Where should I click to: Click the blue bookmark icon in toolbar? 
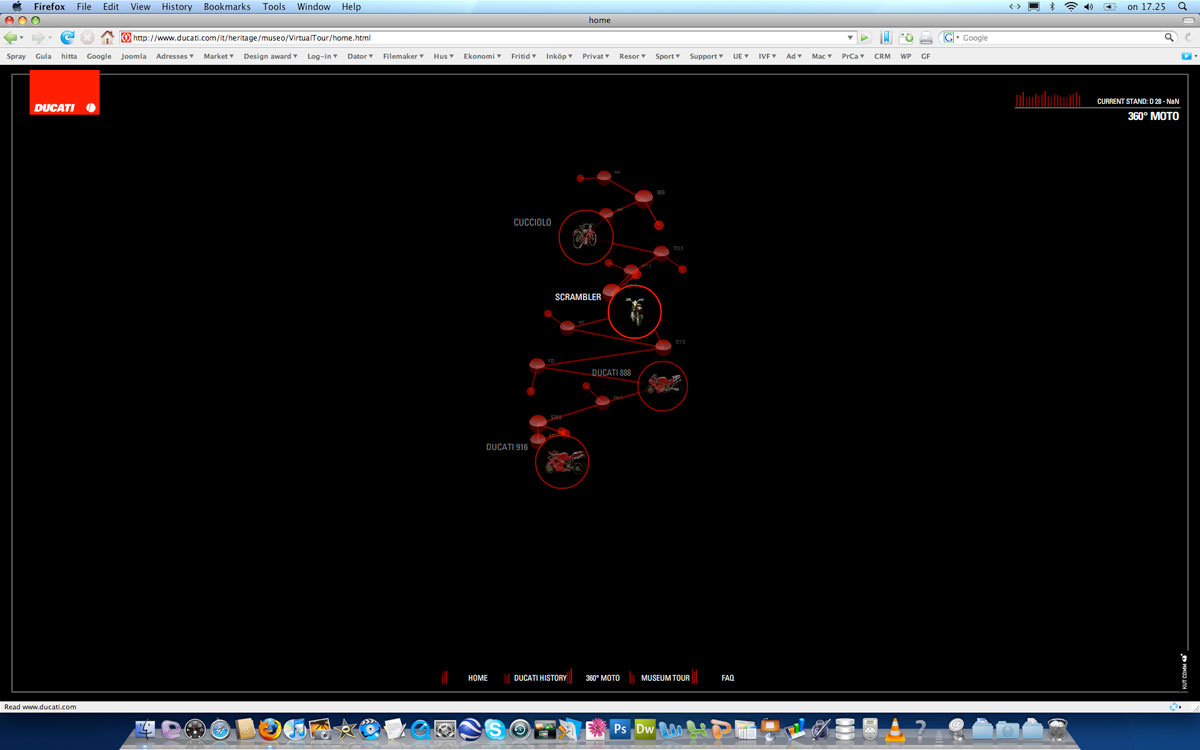coord(886,38)
